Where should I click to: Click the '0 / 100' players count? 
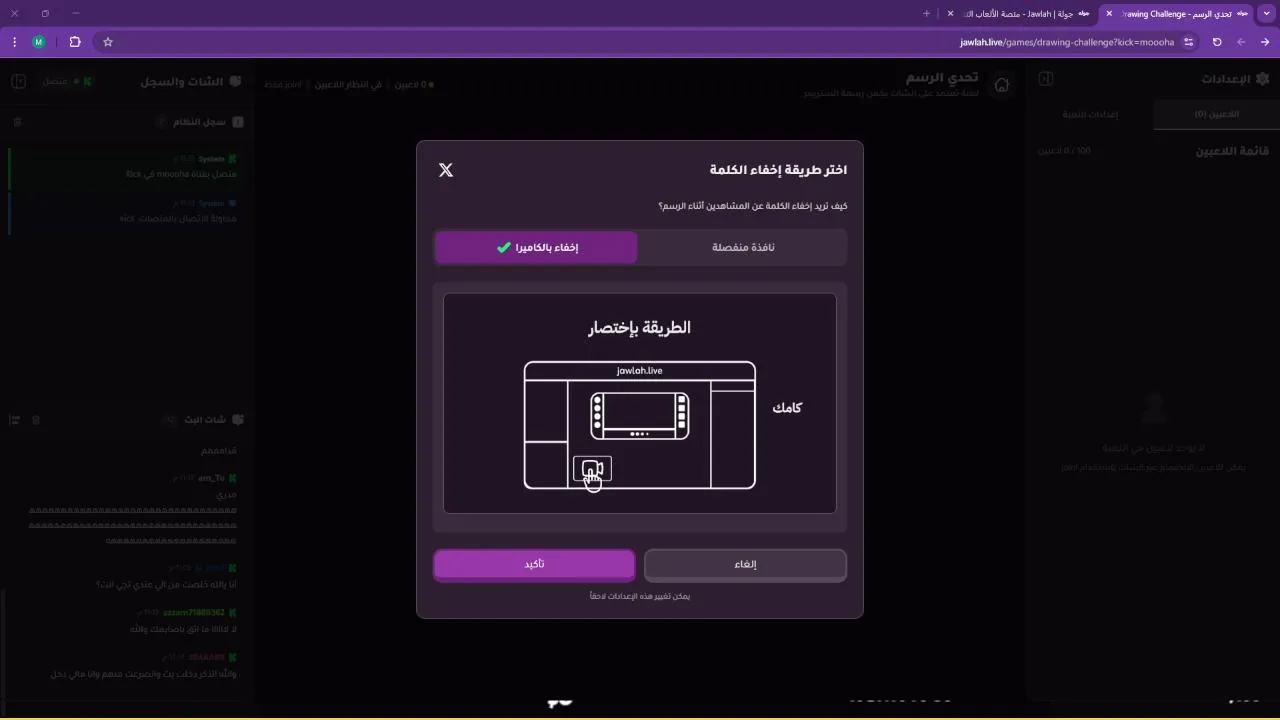(1064, 151)
